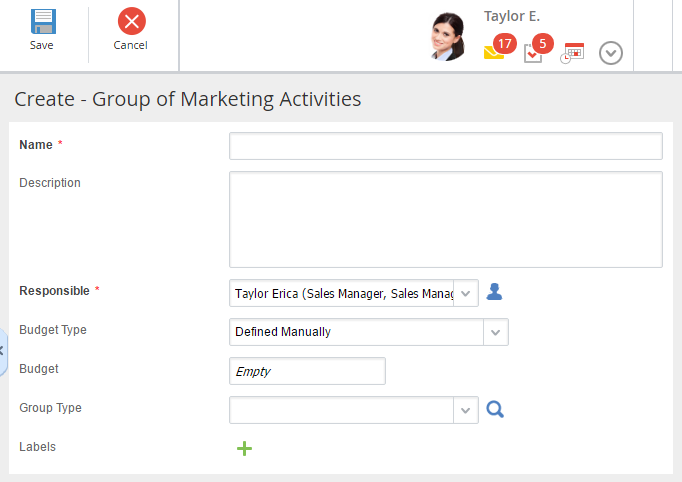Screen dimensions: 682x482
Task: Click the Group Type input box
Action: click(341, 410)
